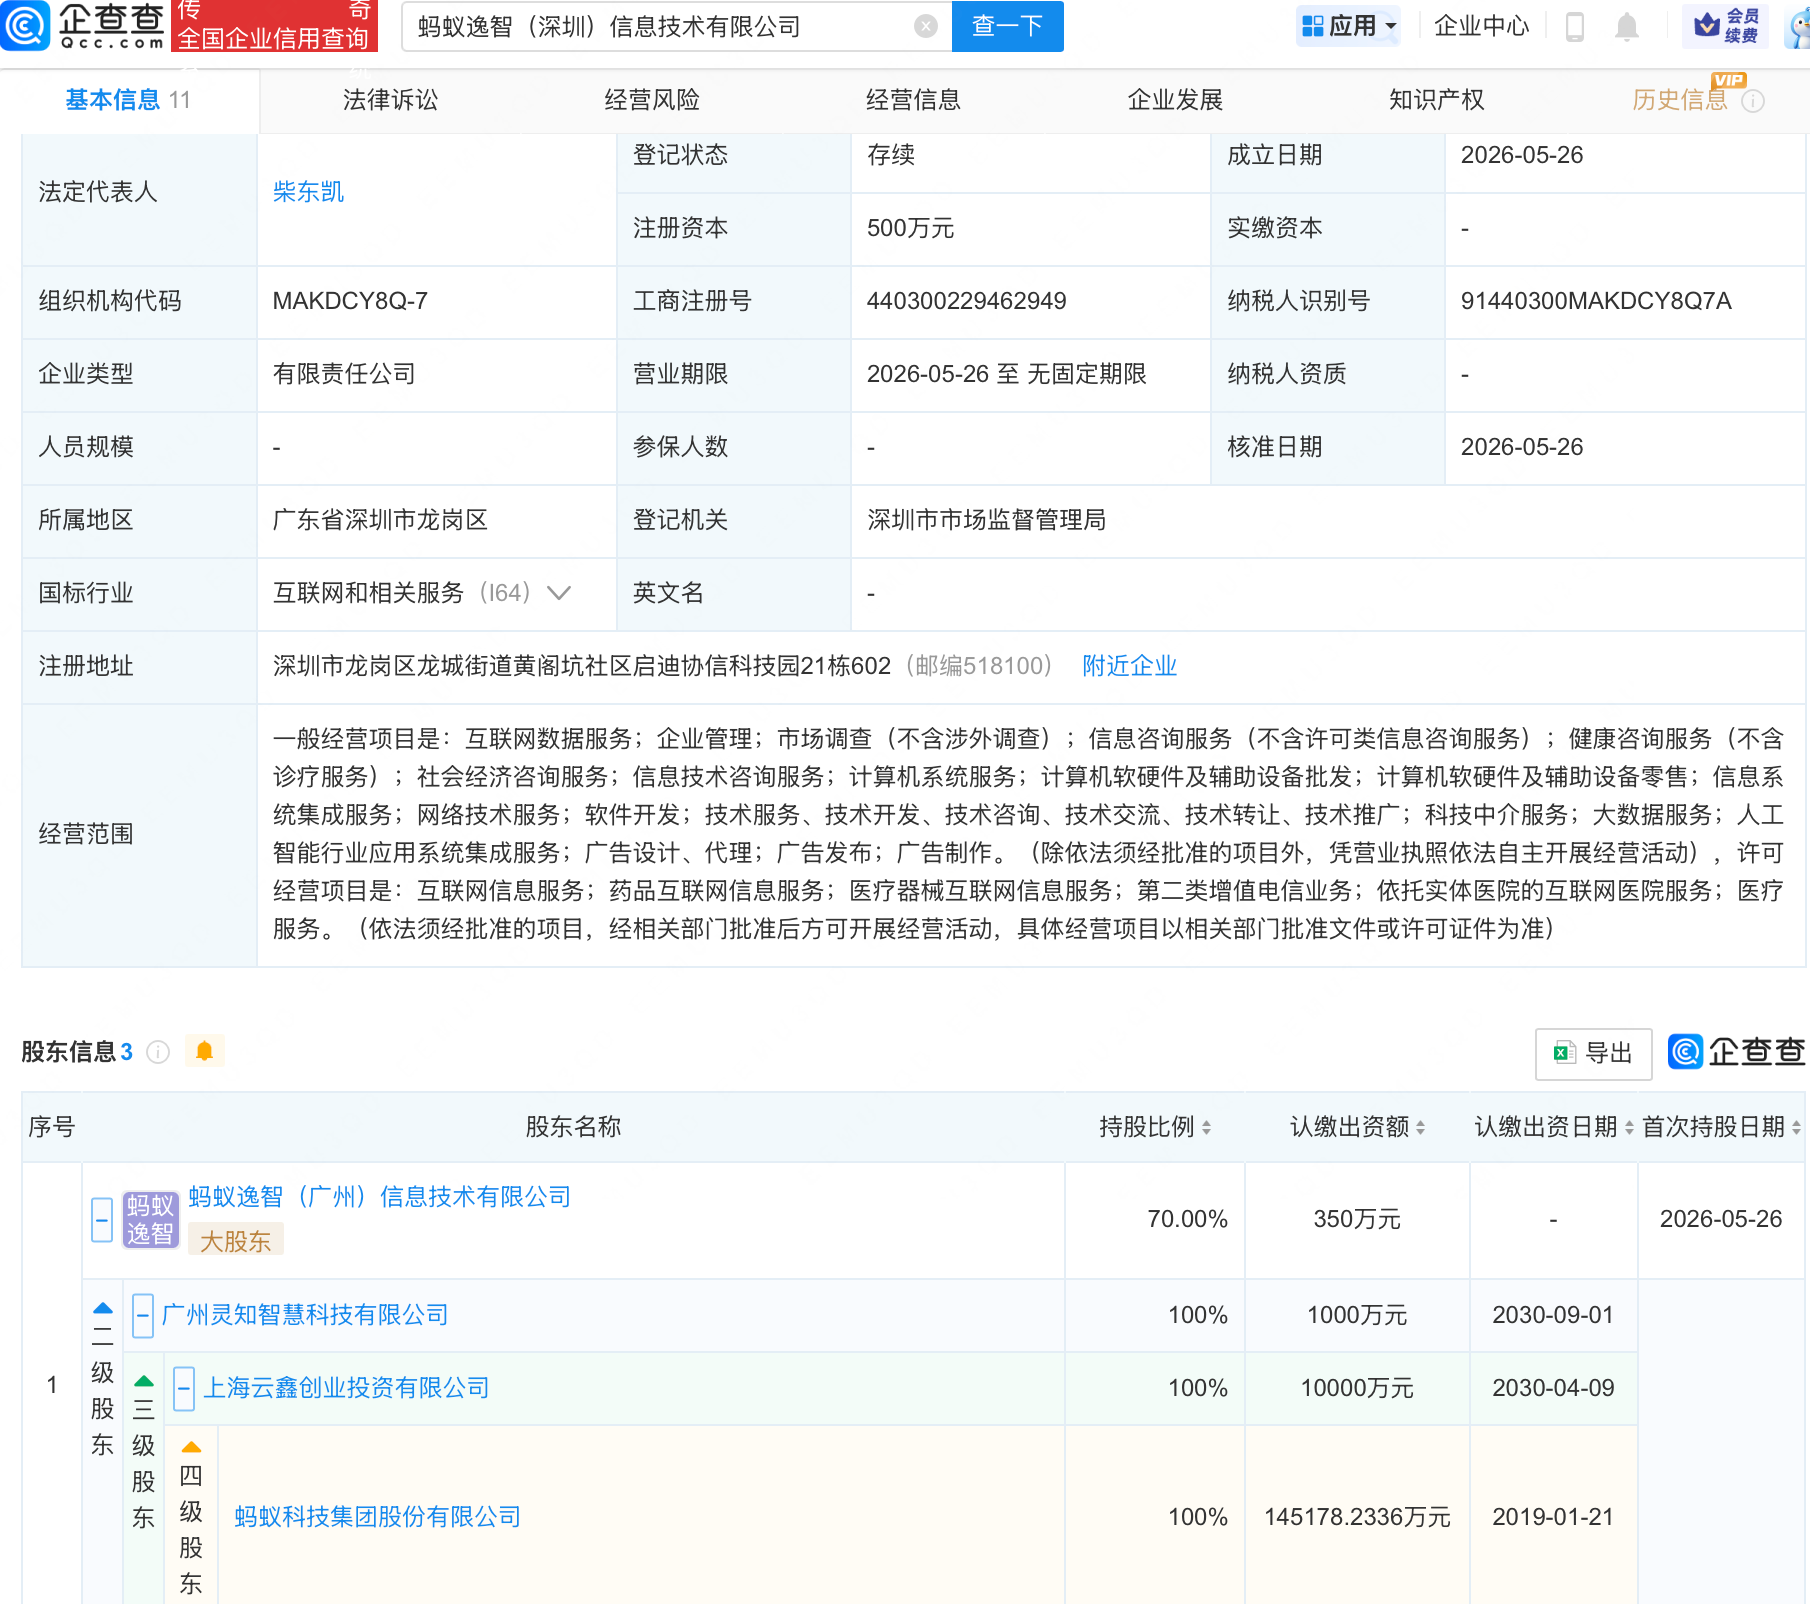Click the 附近企业 link
This screenshot has width=1810, height=1604.
coord(1129,666)
